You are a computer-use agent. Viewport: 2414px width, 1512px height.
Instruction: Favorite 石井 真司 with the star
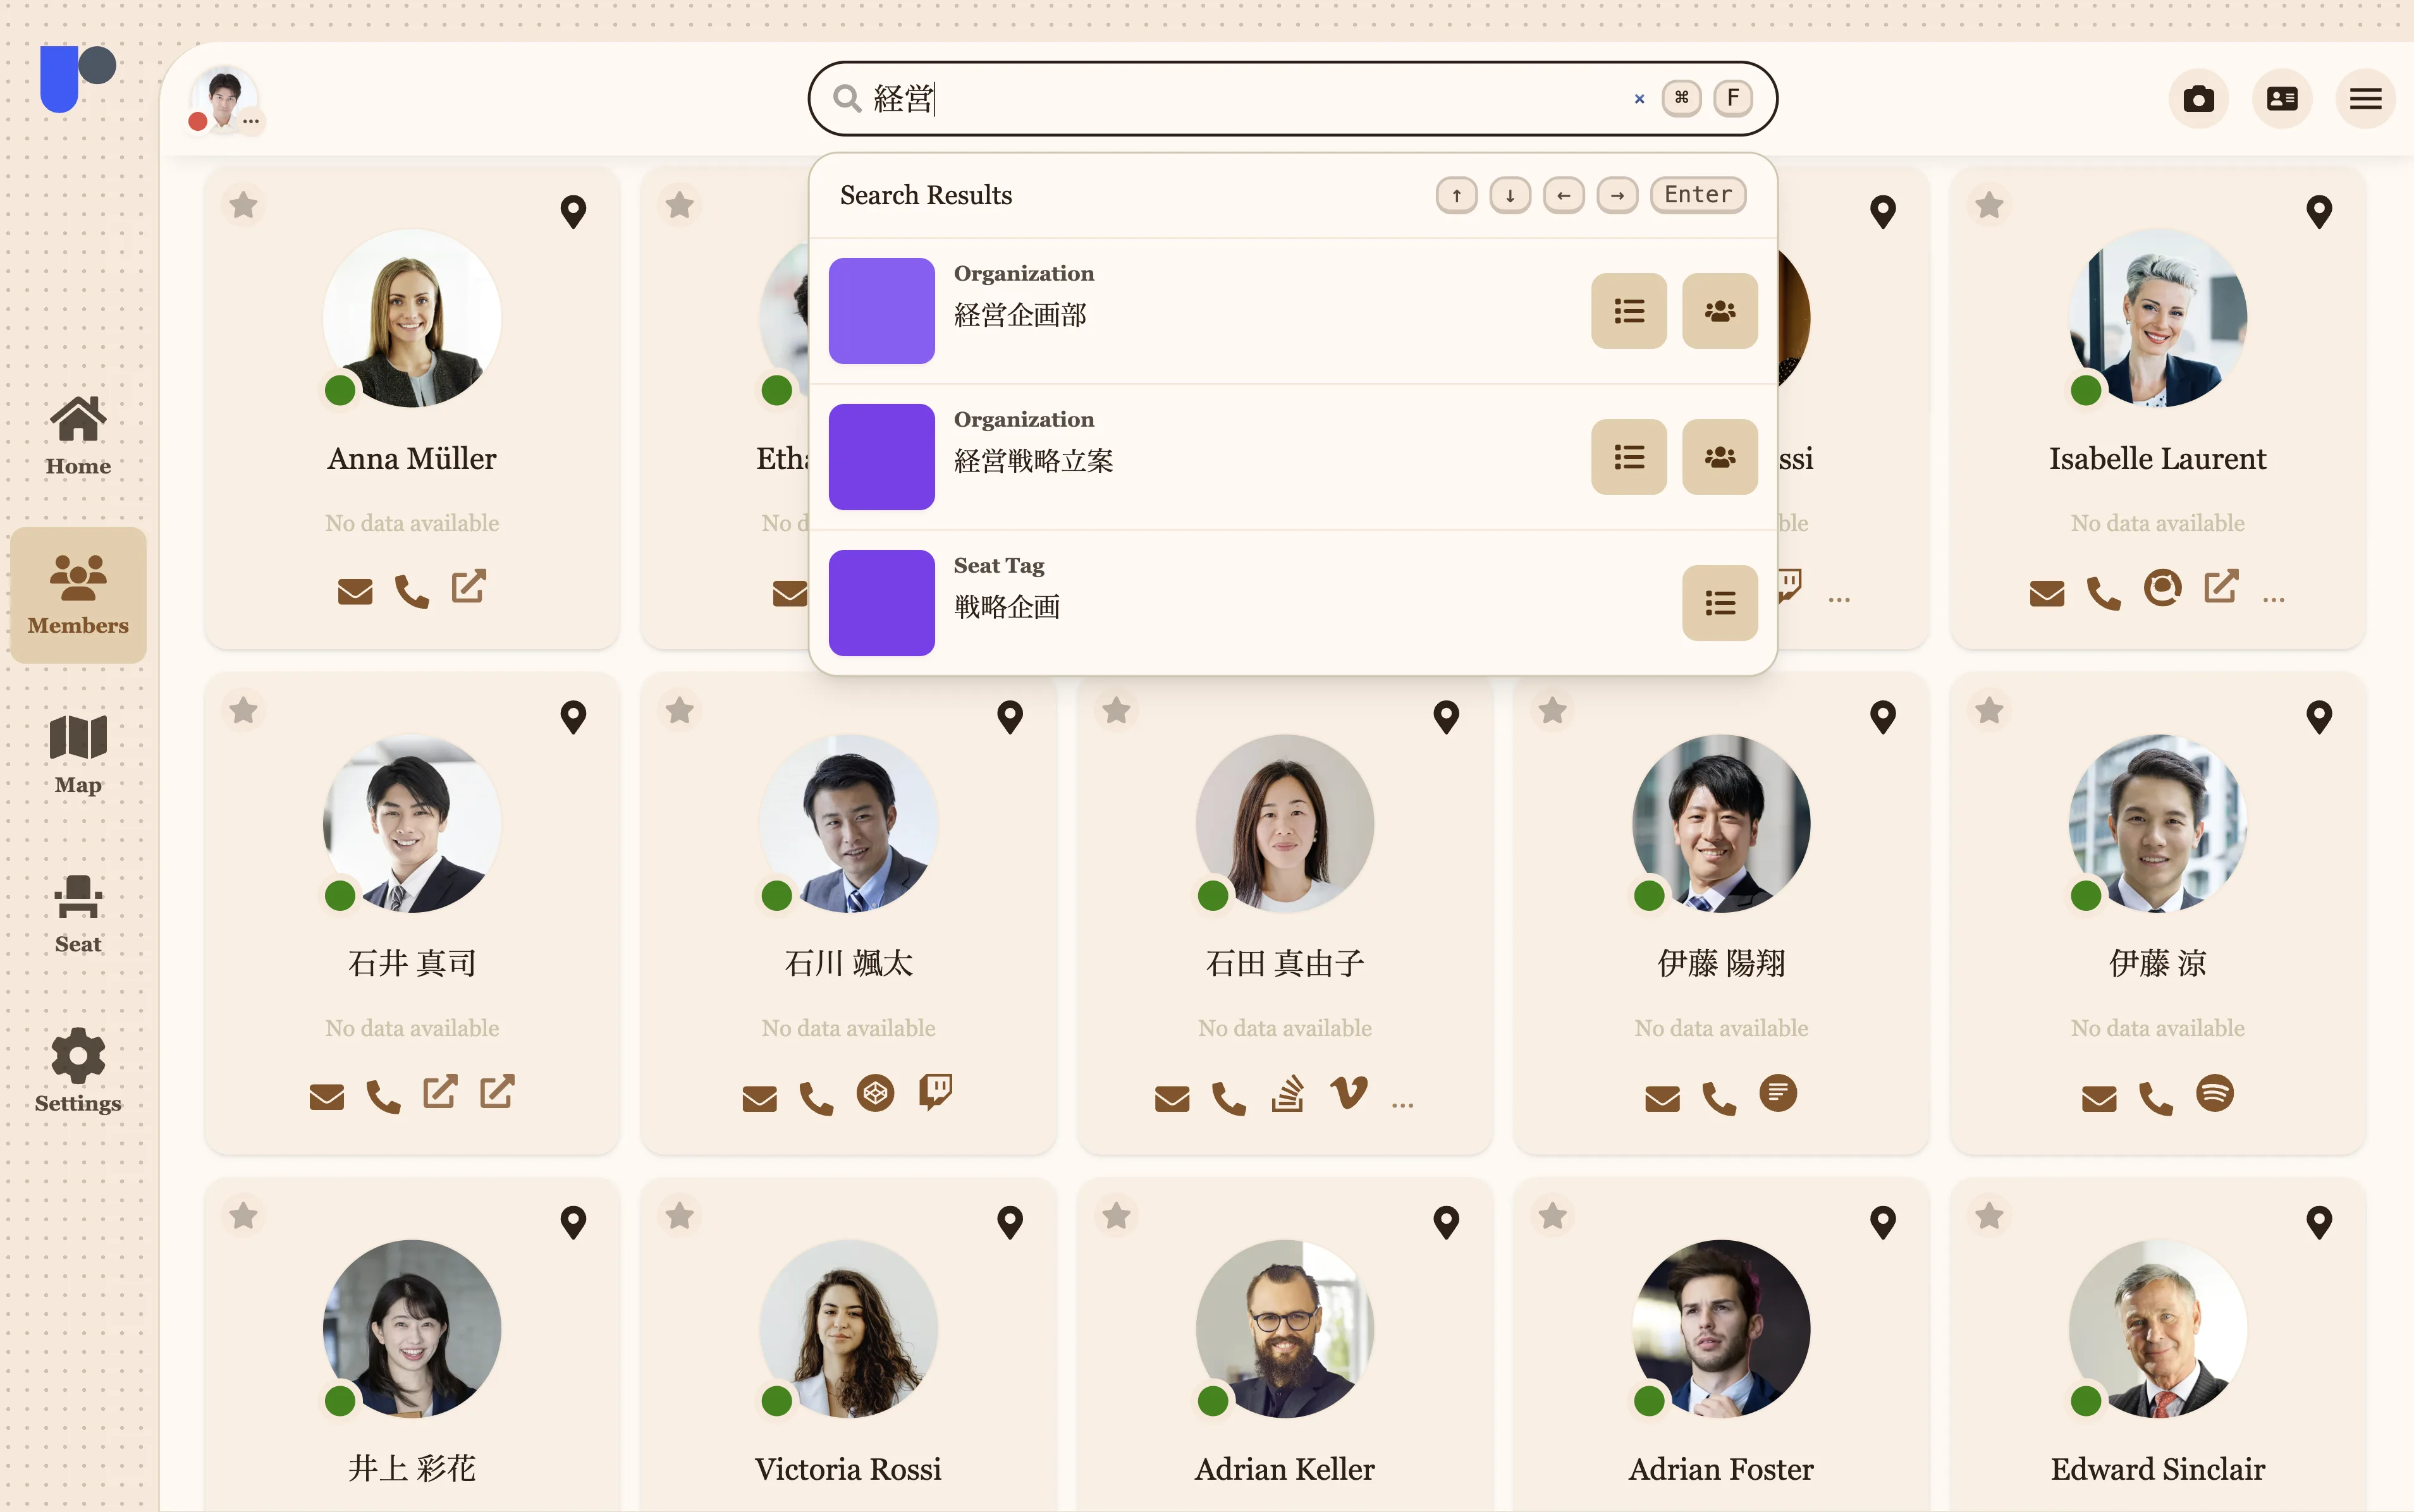pyautogui.click(x=243, y=711)
